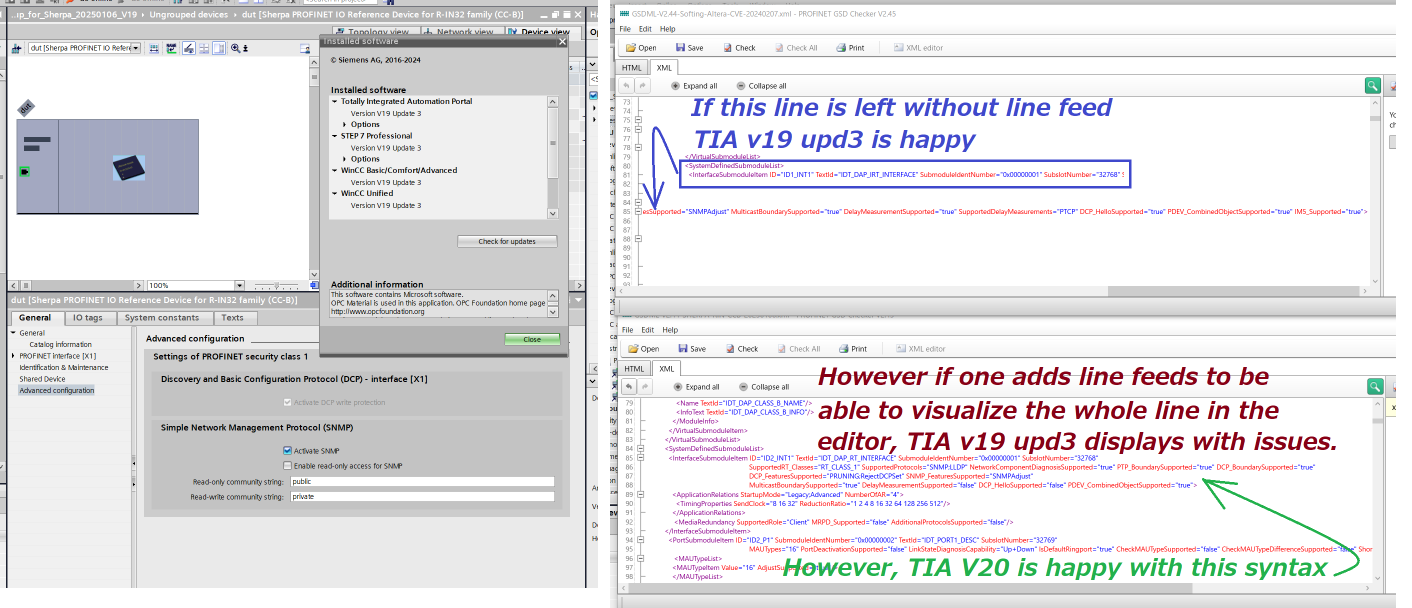Switch to HTML tab in bottom GSD Checker
The image size is (1412, 608).
634,369
